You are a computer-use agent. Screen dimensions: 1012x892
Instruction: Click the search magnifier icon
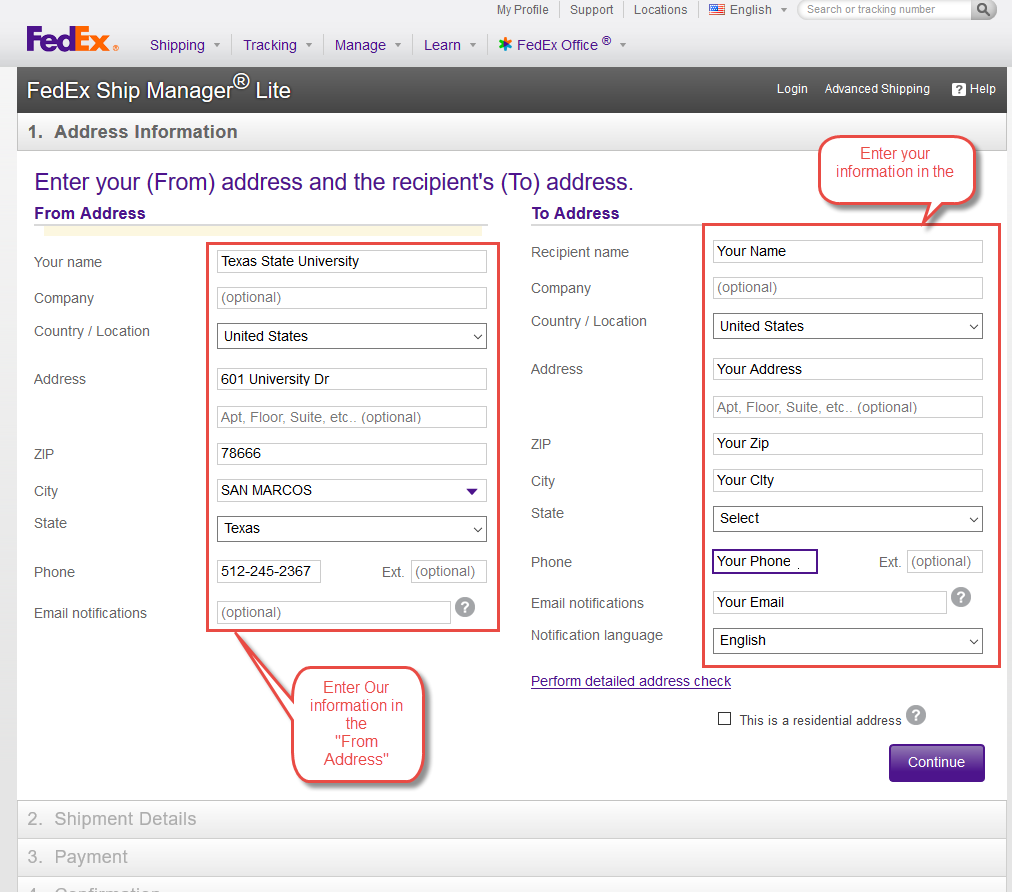984,10
